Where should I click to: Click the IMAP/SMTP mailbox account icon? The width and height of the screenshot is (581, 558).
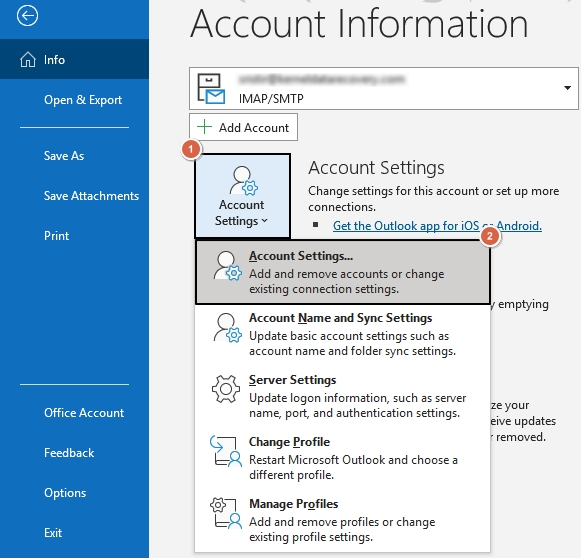211,88
